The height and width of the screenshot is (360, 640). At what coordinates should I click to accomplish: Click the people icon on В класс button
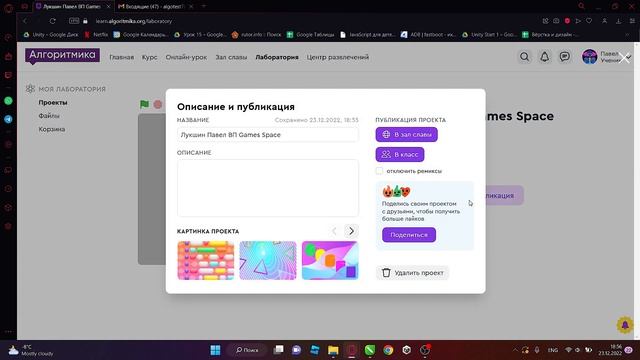386,154
